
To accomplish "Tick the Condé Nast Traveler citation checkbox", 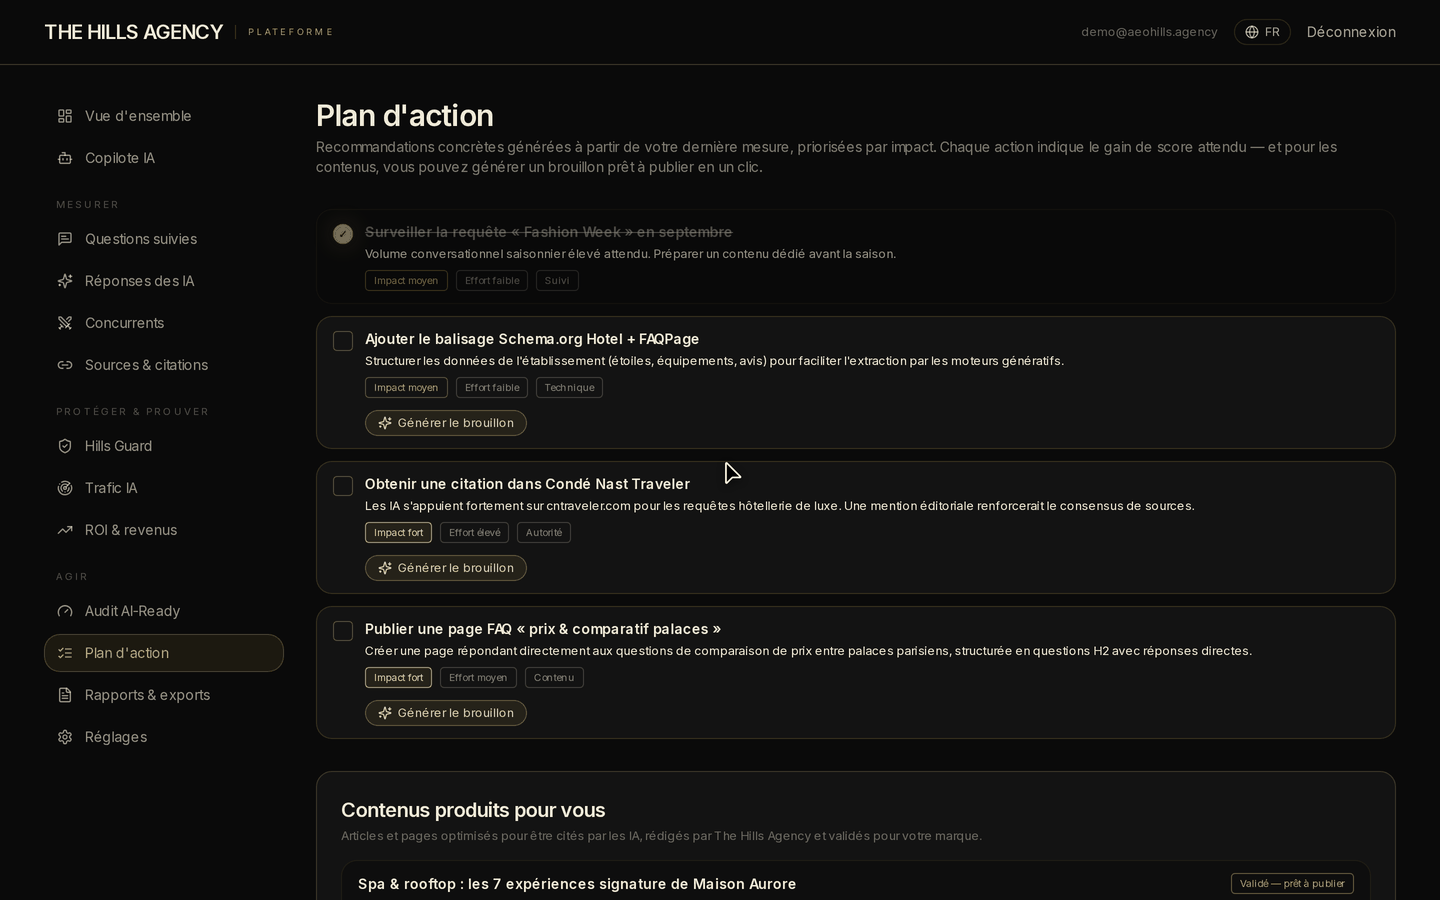I will point(343,486).
